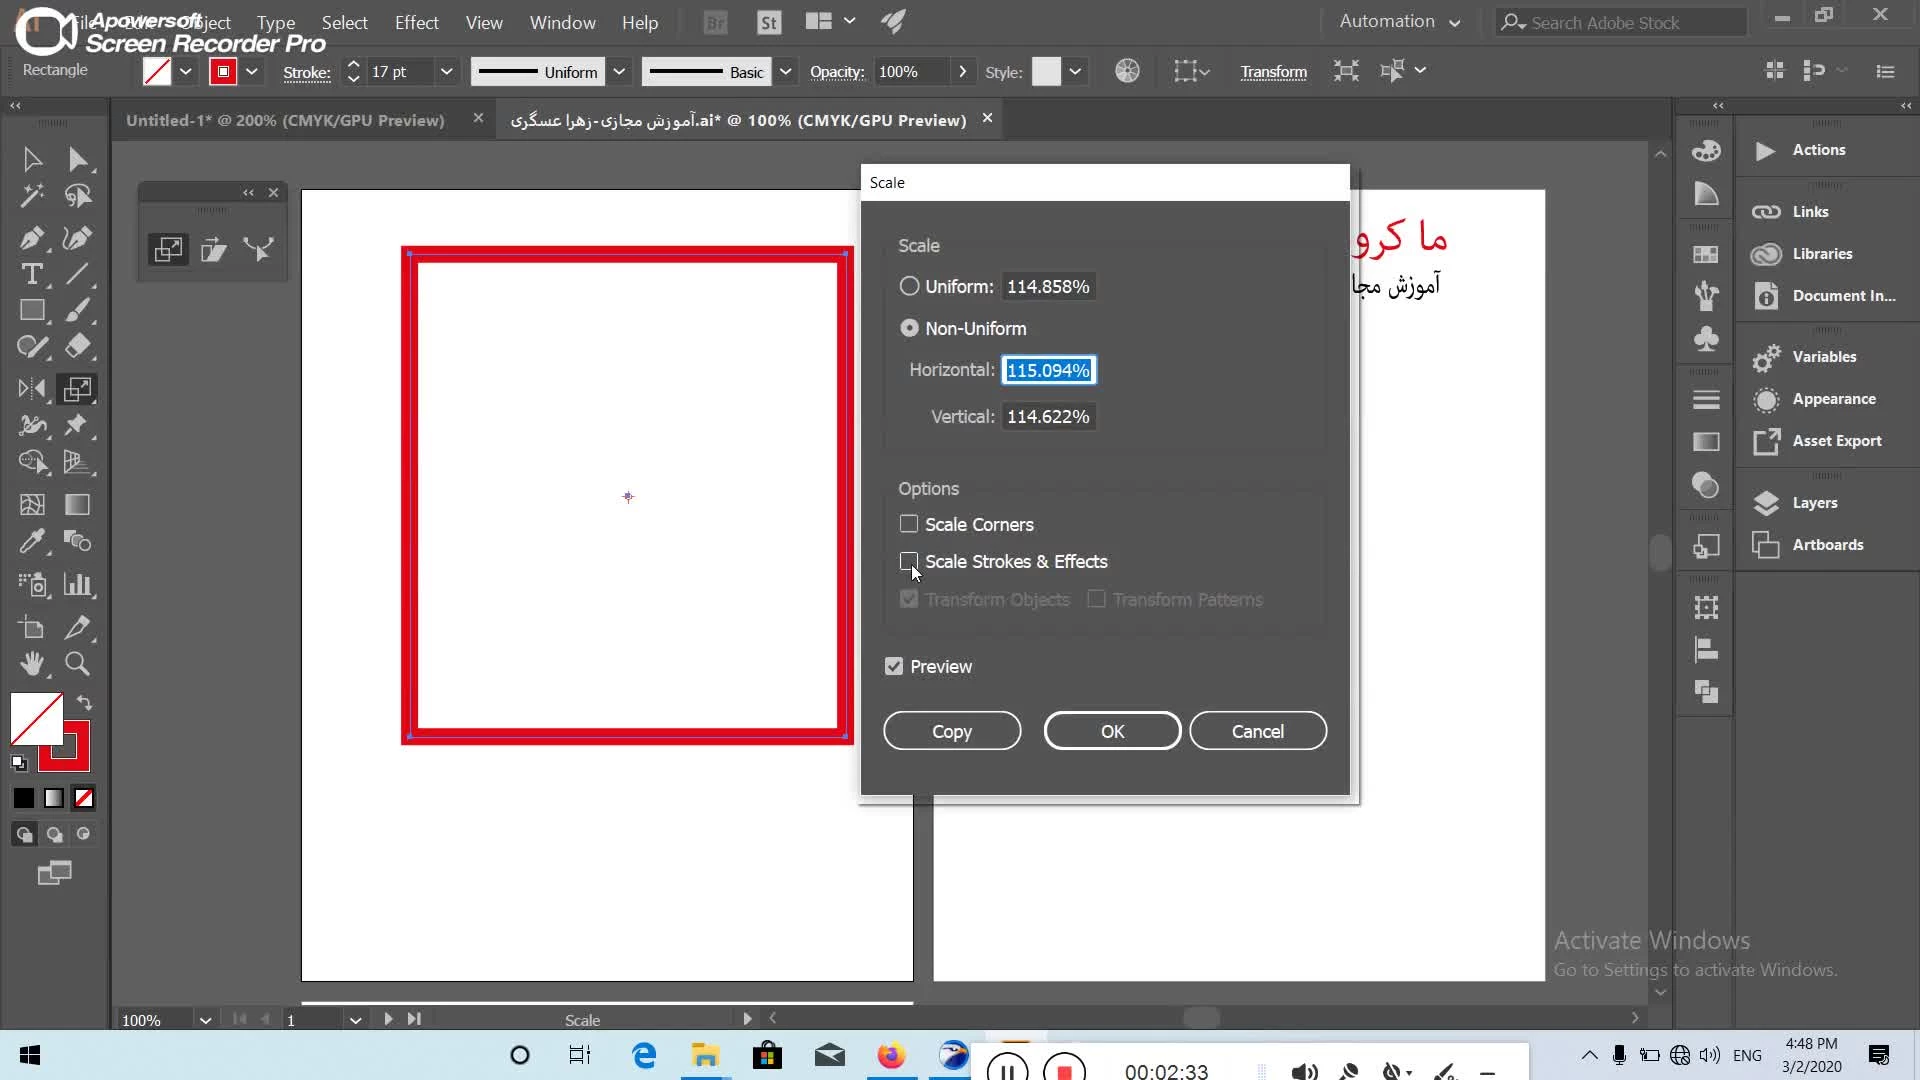Choose the Eyedropper tool

[31, 541]
